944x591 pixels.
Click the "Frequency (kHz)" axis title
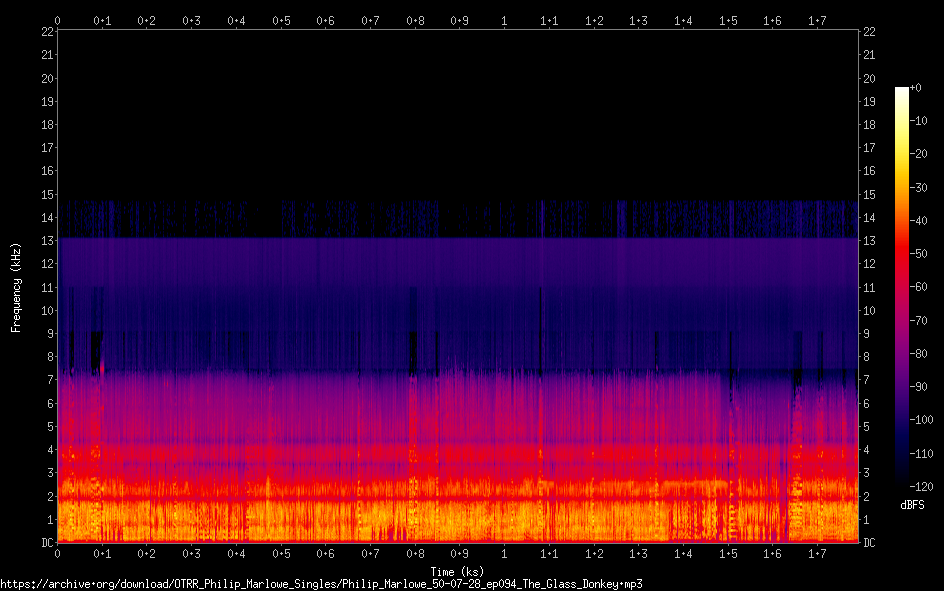point(16,287)
